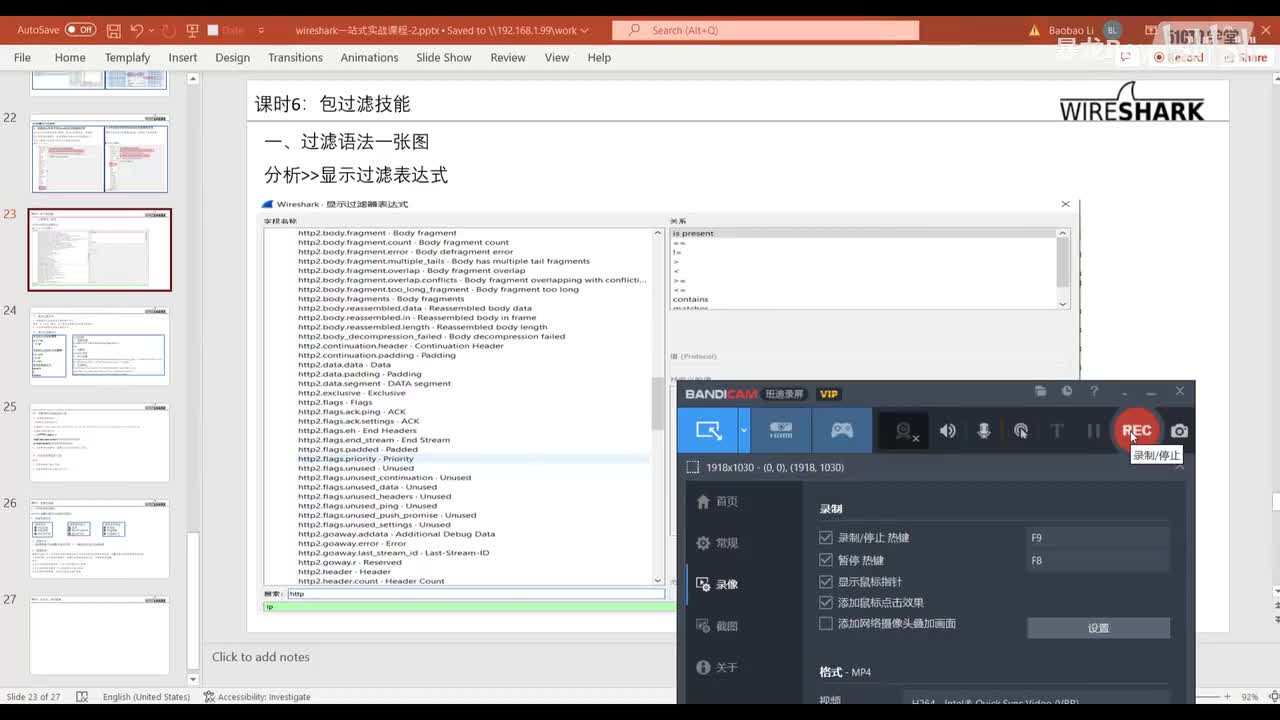Click the camera screenshot icon in Bandicam
The height and width of the screenshot is (720, 1280).
coord(1180,431)
